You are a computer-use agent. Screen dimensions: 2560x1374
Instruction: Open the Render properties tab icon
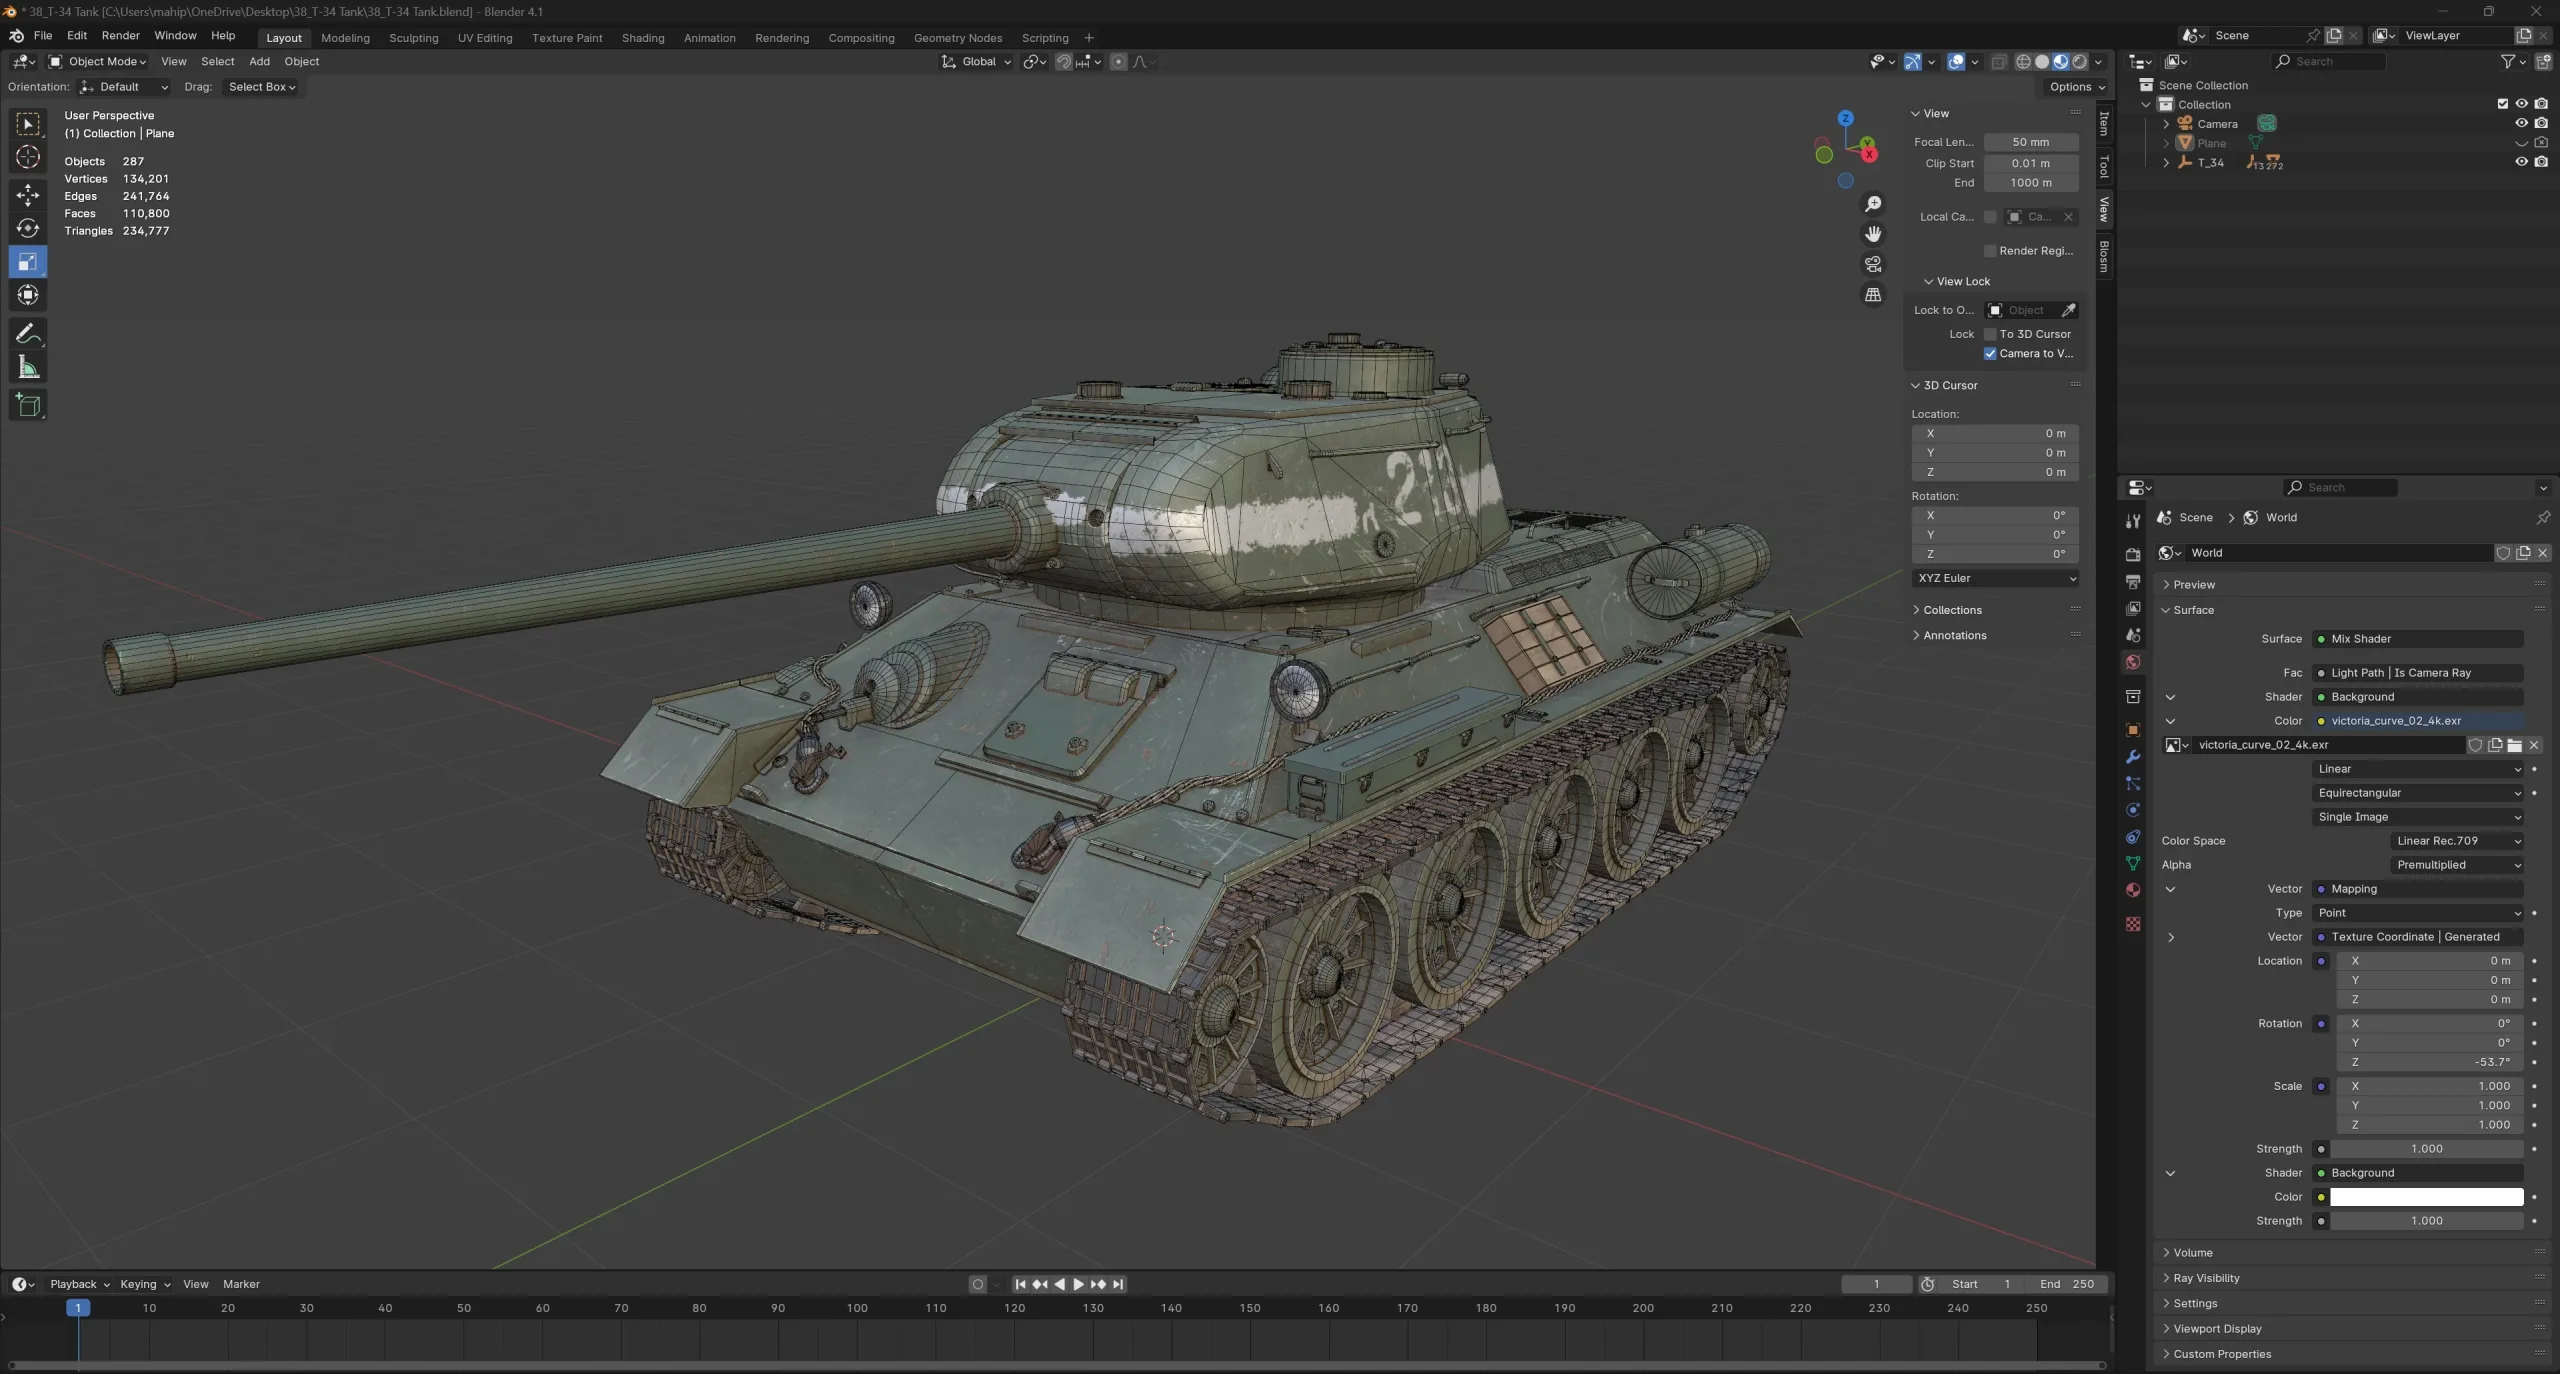pyautogui.click(x=2133, y=554)
